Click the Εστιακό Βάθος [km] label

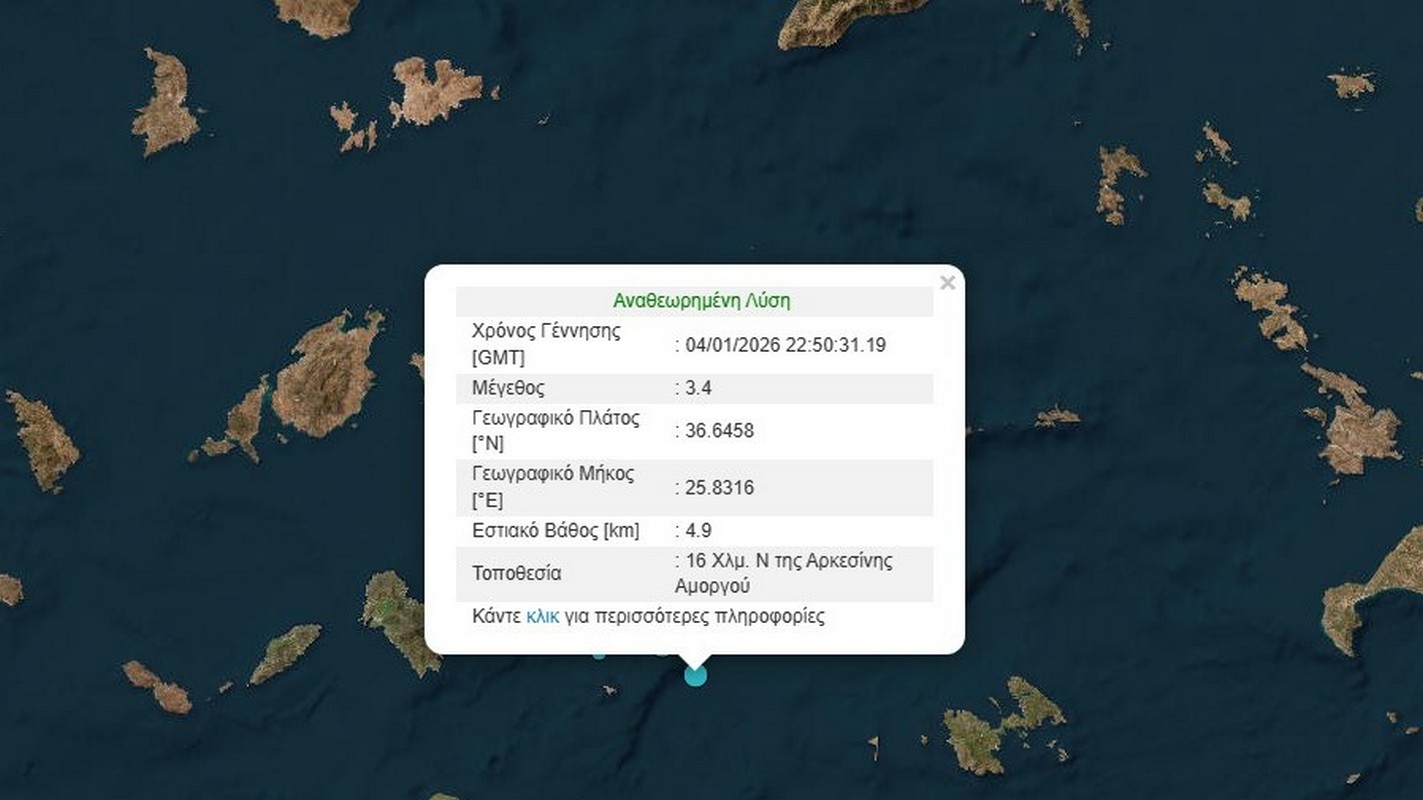point(555,531)
